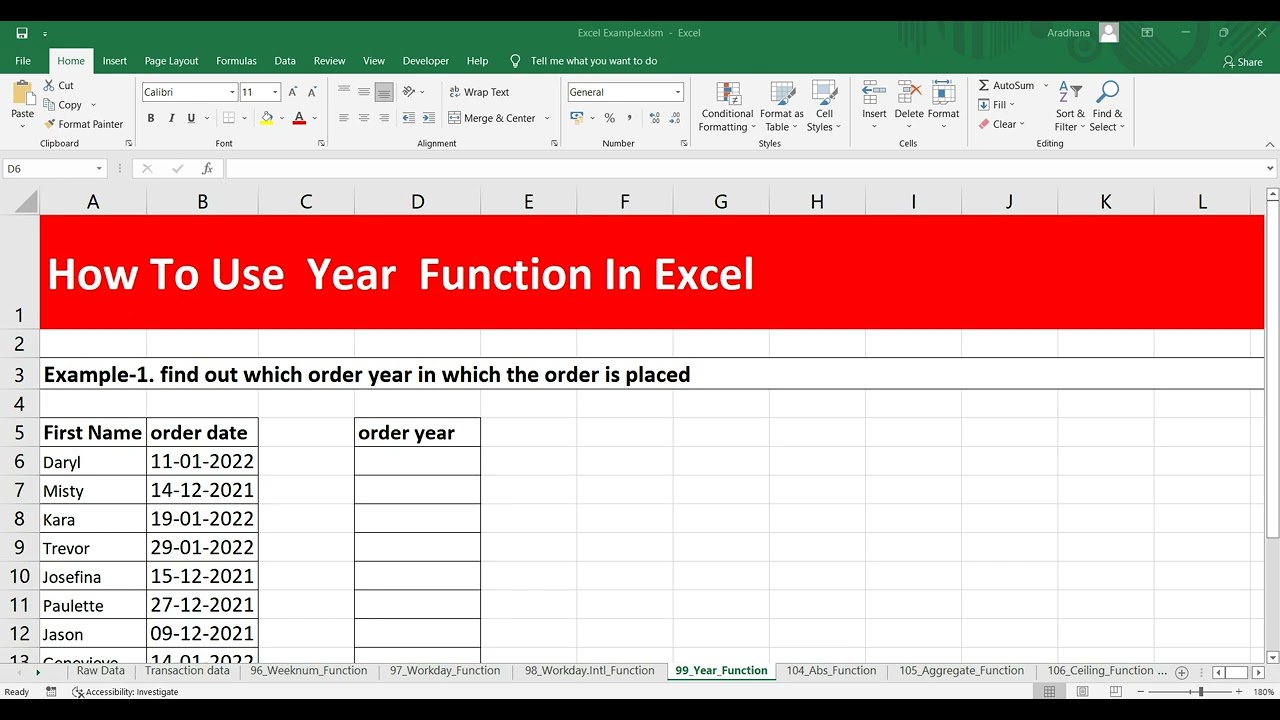Screen dimensions: 1280x720
Task: Click Accounting Number Format icon
Action: click(x=577, y=118)
